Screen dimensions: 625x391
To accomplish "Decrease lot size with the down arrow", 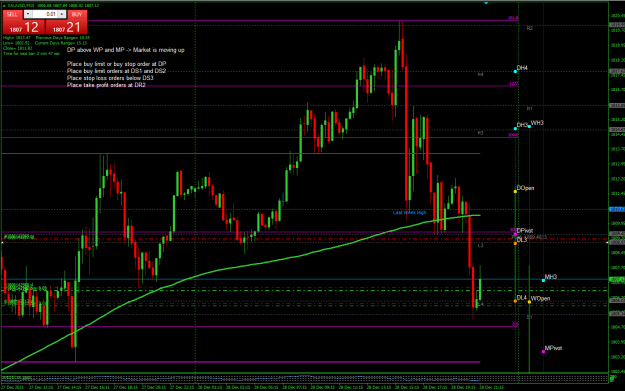I will point(28,14).
